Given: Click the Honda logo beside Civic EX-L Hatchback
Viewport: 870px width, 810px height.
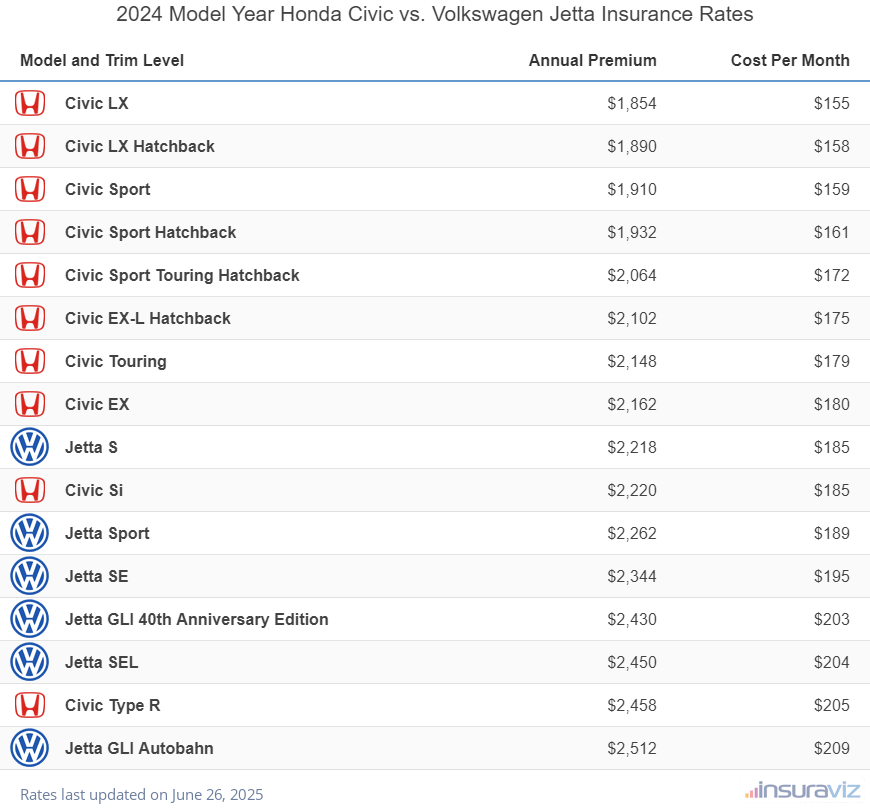Looking at the screenshot, I should point(30,318).
